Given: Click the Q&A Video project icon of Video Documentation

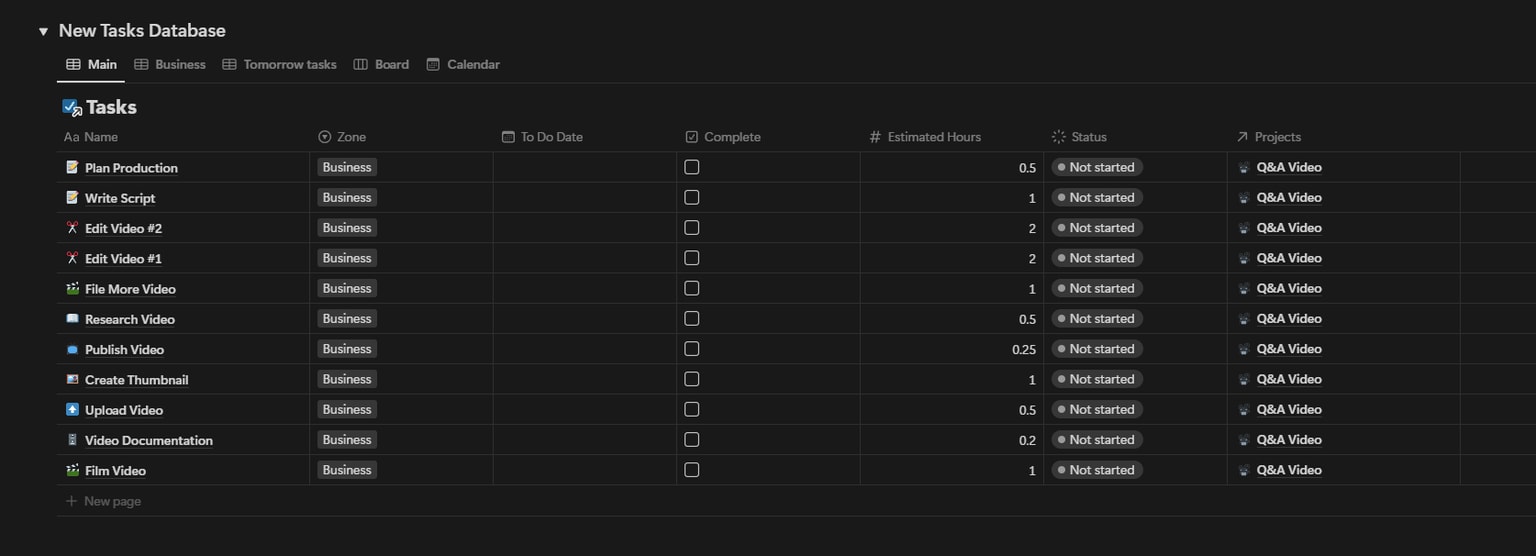Looking at the screenshot, I should click(1244, 439).
